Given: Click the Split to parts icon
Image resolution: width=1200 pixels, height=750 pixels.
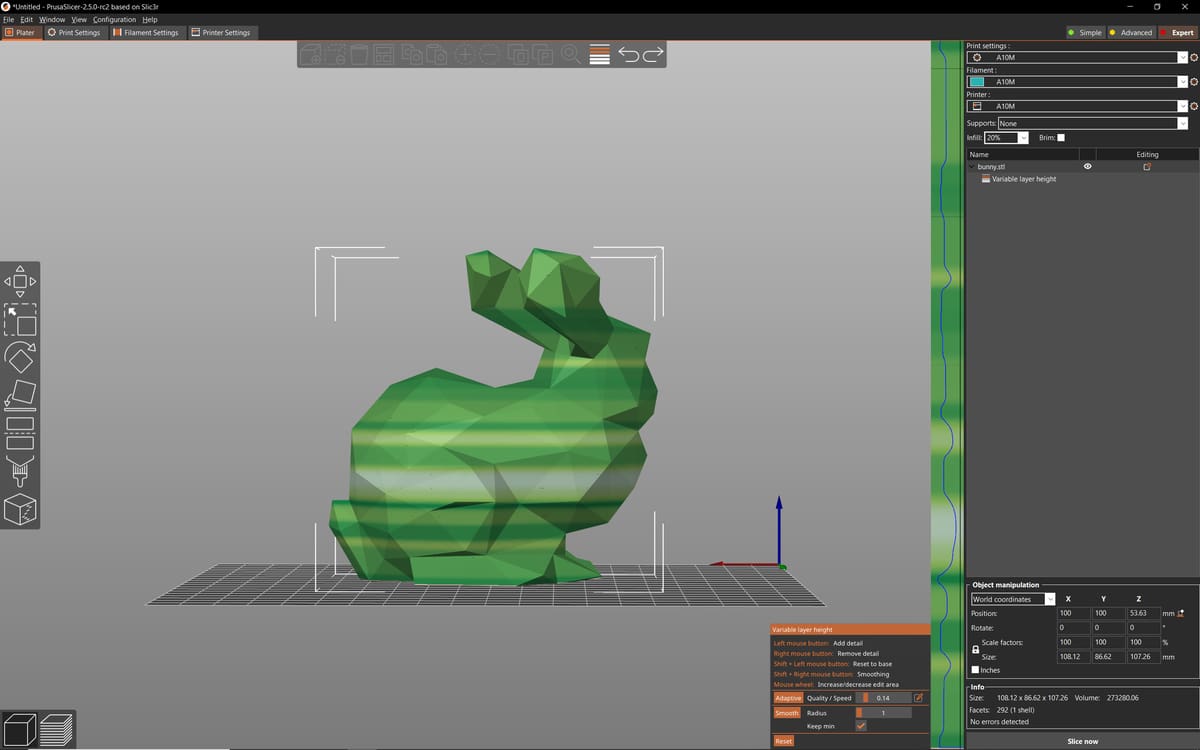Looking at the screenshot, I should (x=542, y=54).
